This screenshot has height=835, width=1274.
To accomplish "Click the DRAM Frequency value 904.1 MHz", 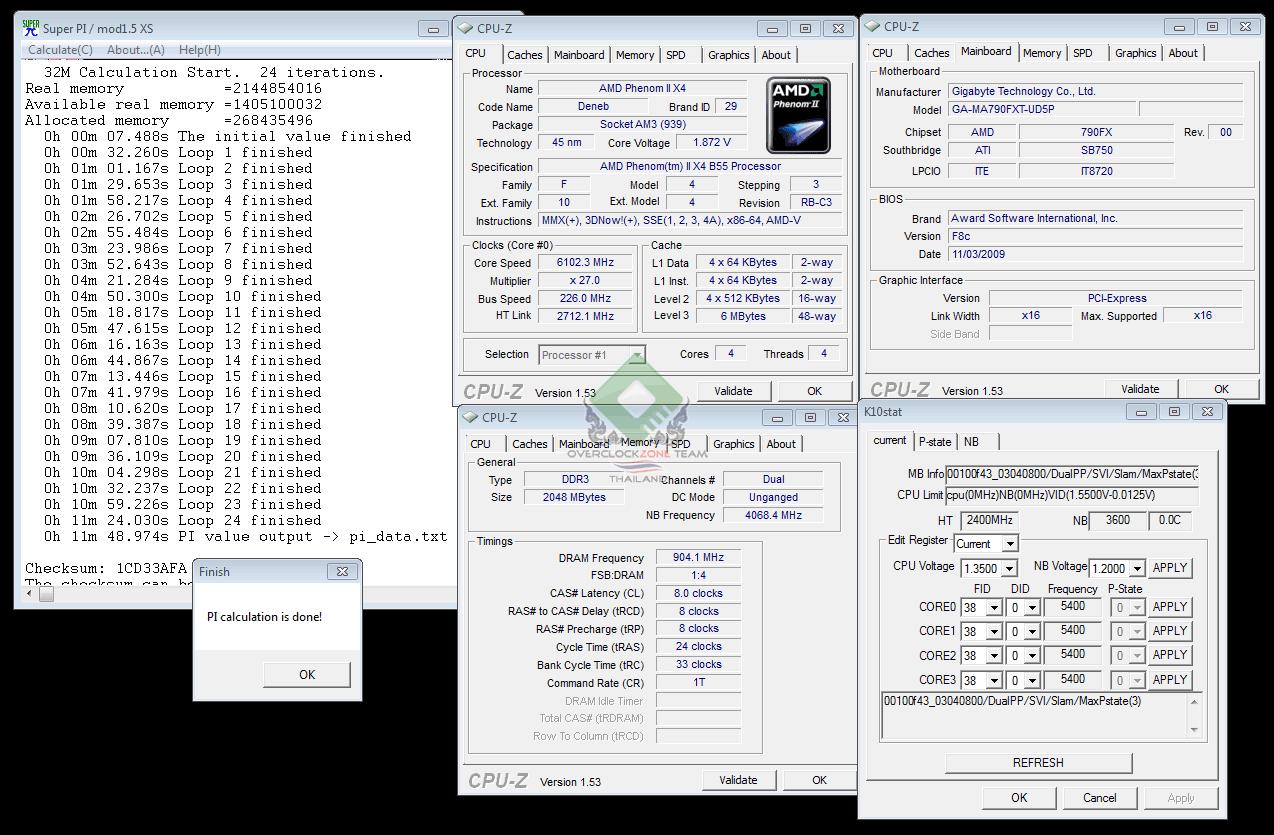I will 698,558.
